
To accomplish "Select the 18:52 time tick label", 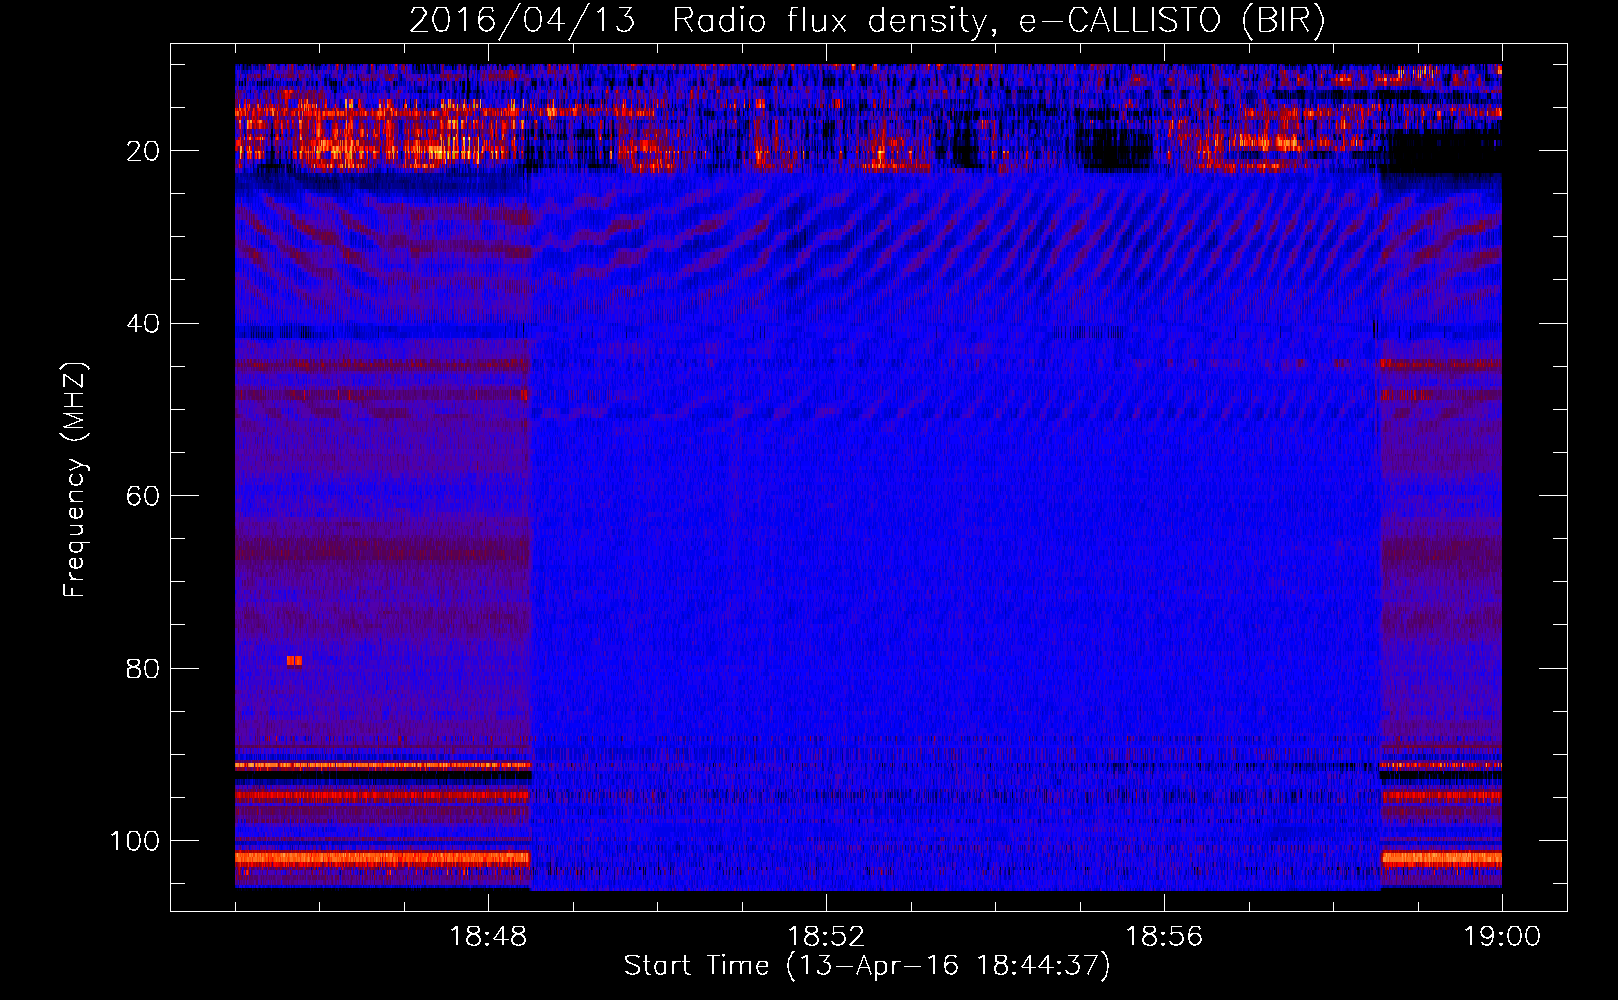I will pos(826,937).
